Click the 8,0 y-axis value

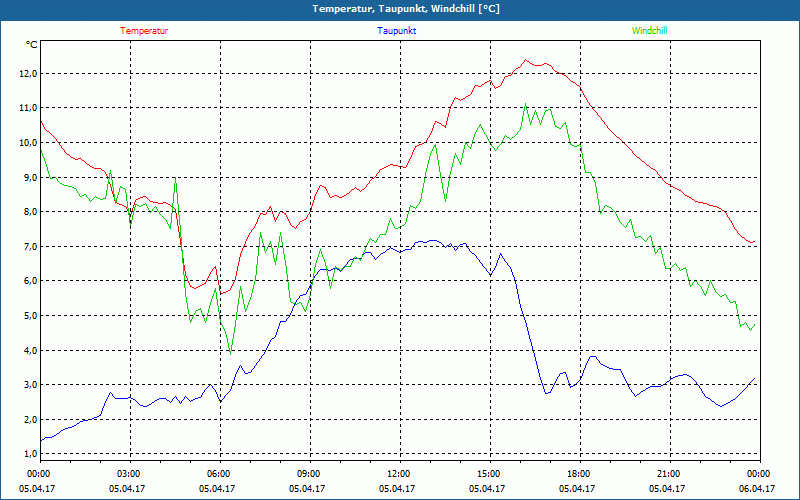tap(31, 211)
